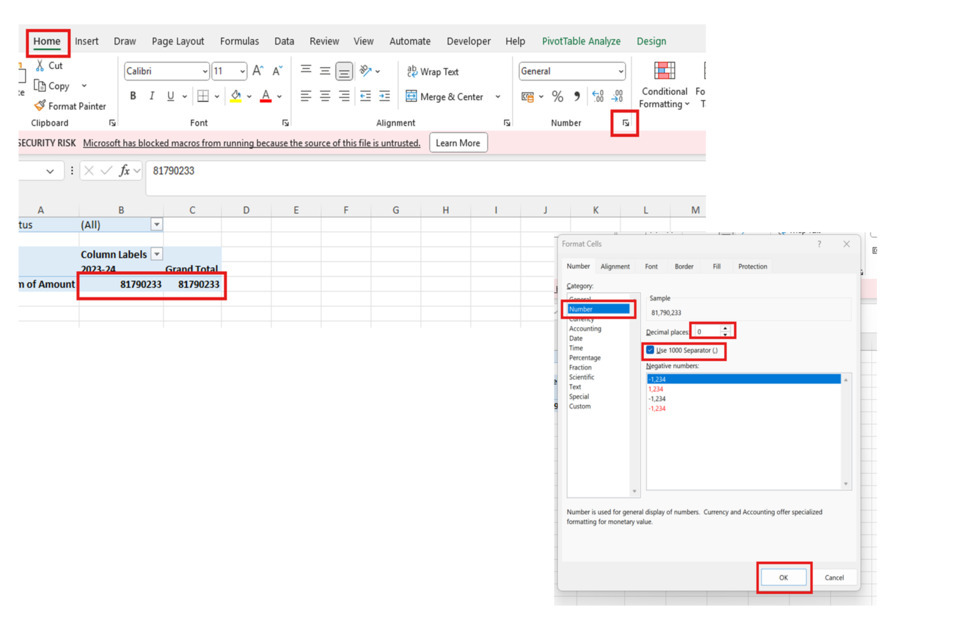Image resolution: width=960 pixels, height=640 pixels.
Task: Expand the General number format dropdown
Action: (x=620, y=72)
